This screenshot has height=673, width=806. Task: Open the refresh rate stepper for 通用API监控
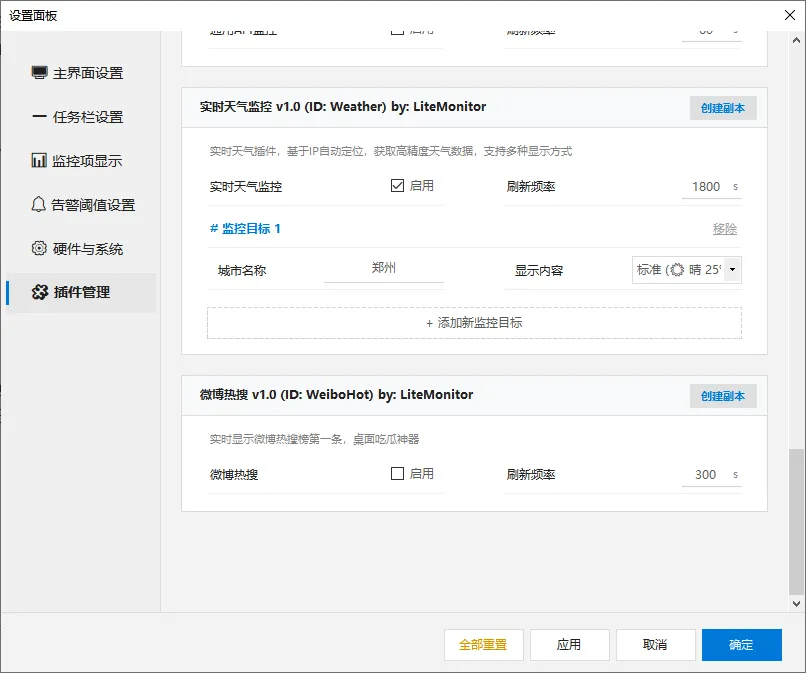pyautogui.click(x=733, y=29)
